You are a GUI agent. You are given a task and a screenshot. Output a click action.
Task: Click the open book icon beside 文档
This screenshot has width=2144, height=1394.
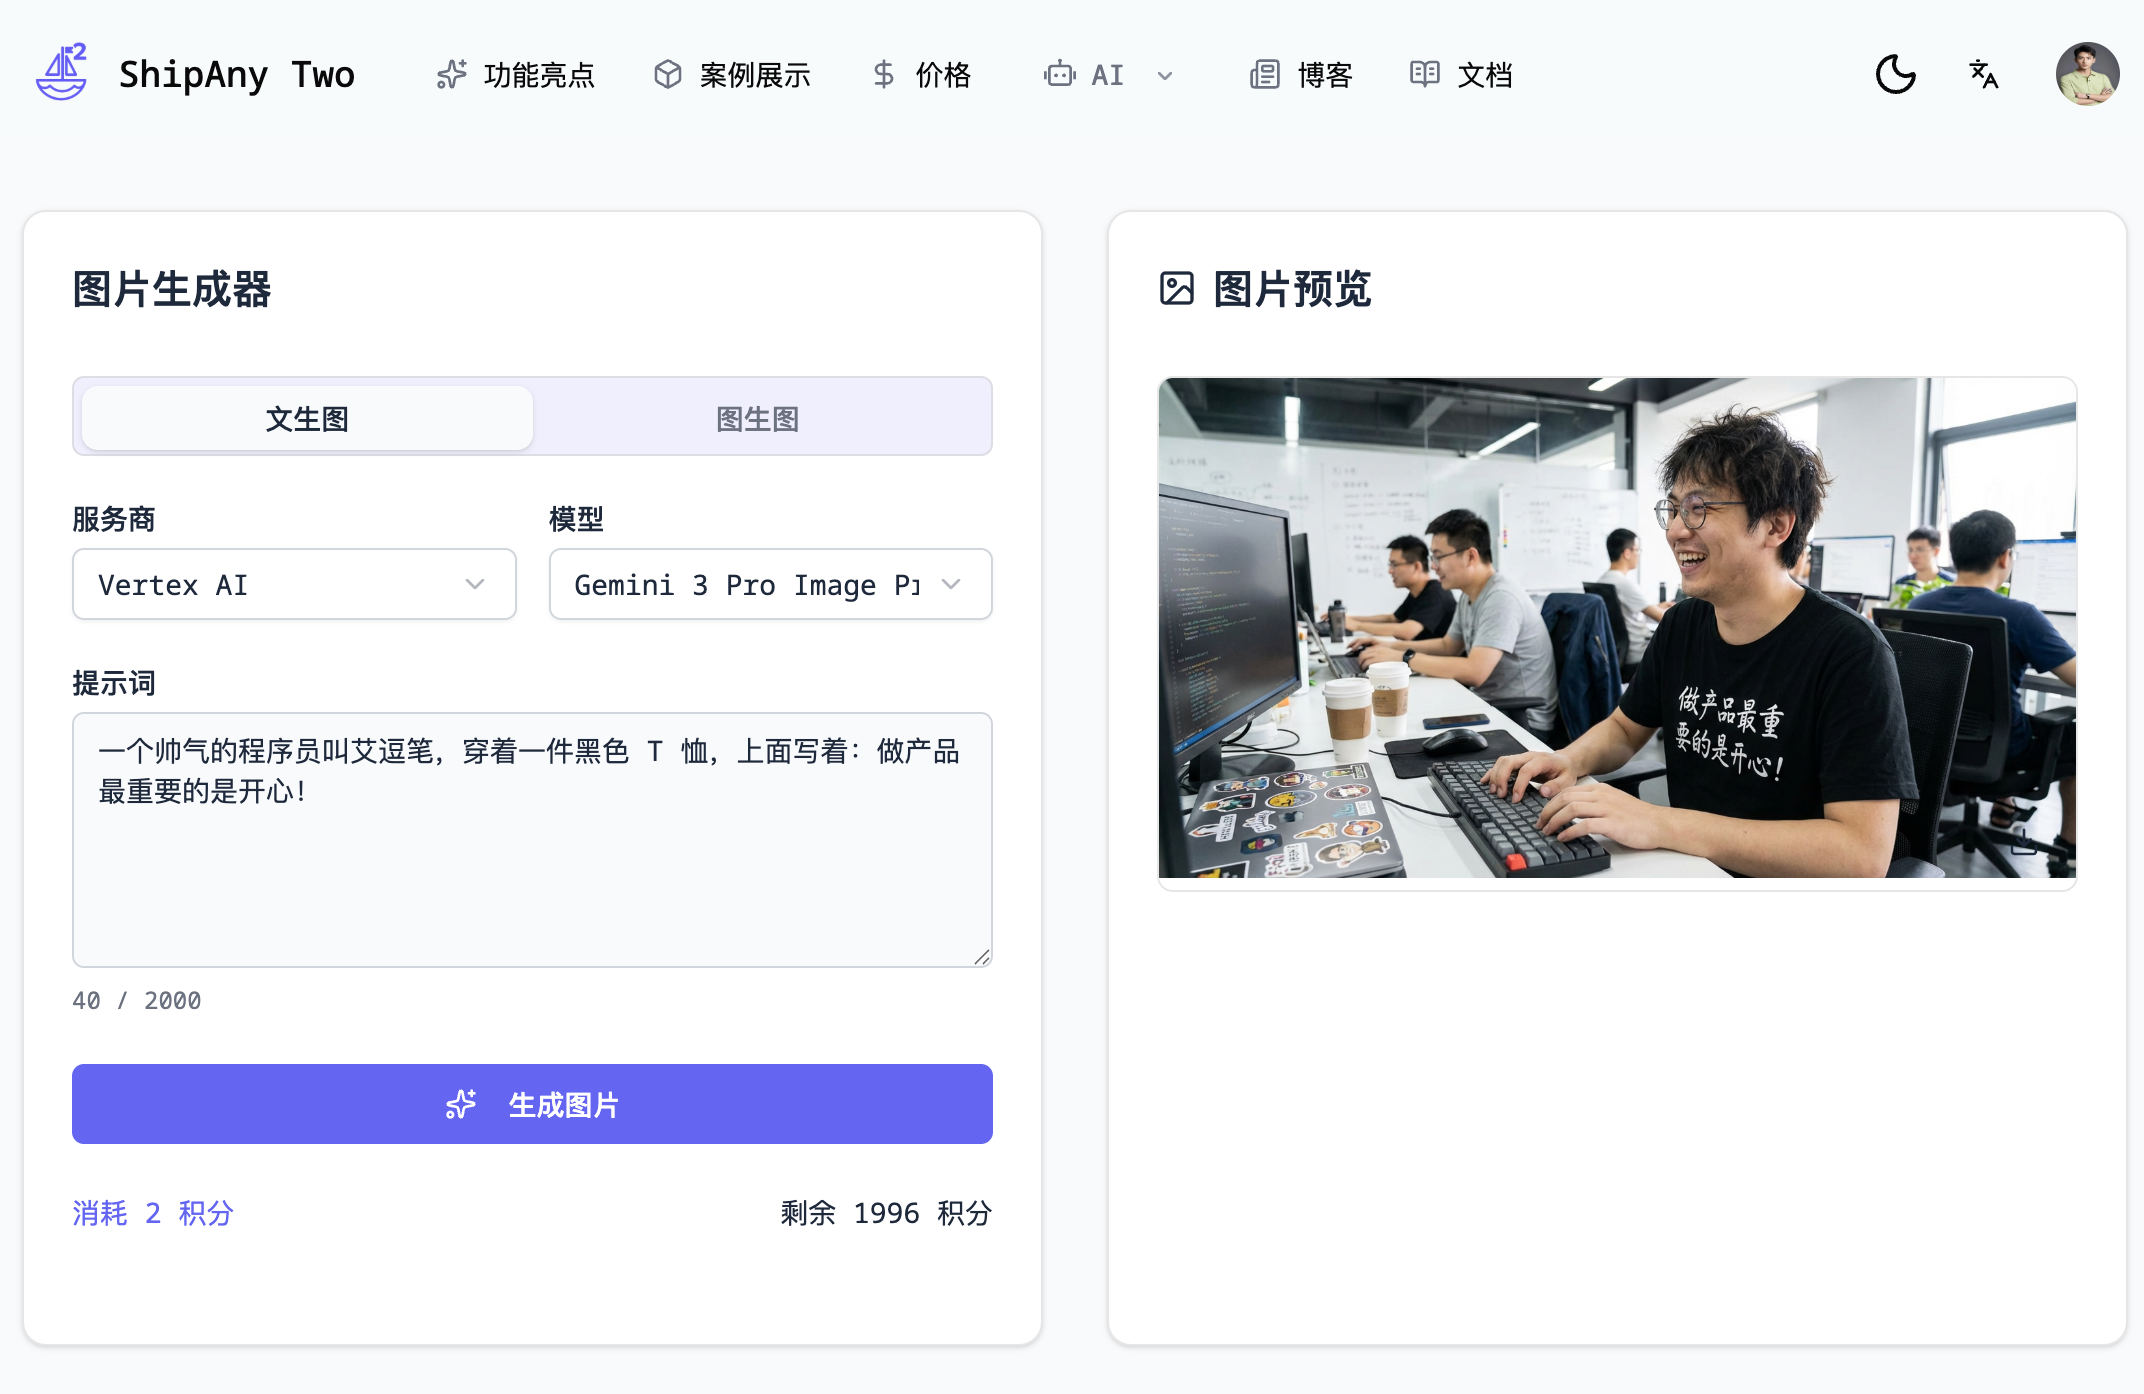pyautogui.click(x=1425, y=75)
